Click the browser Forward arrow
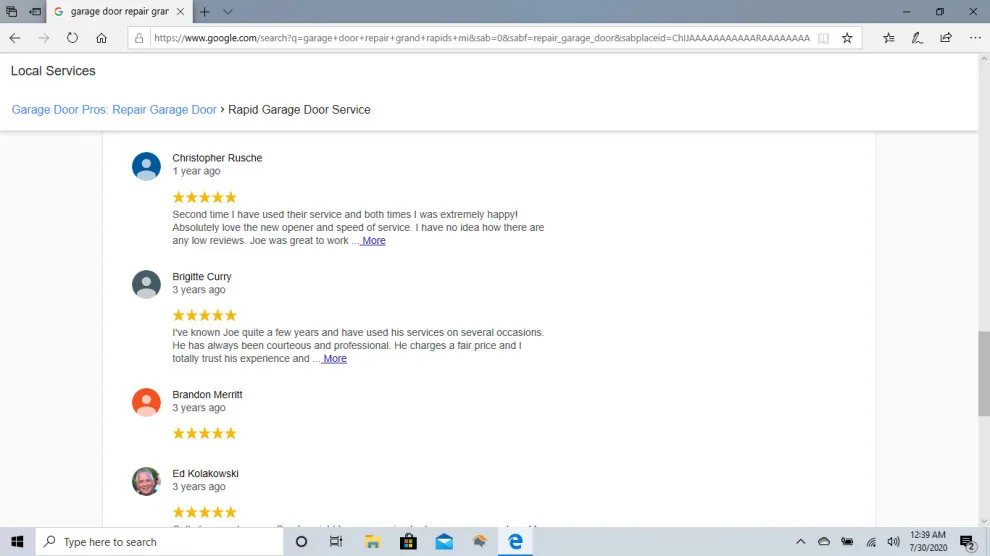The width and height of the screenshot is (990, 556). point(44,38)
